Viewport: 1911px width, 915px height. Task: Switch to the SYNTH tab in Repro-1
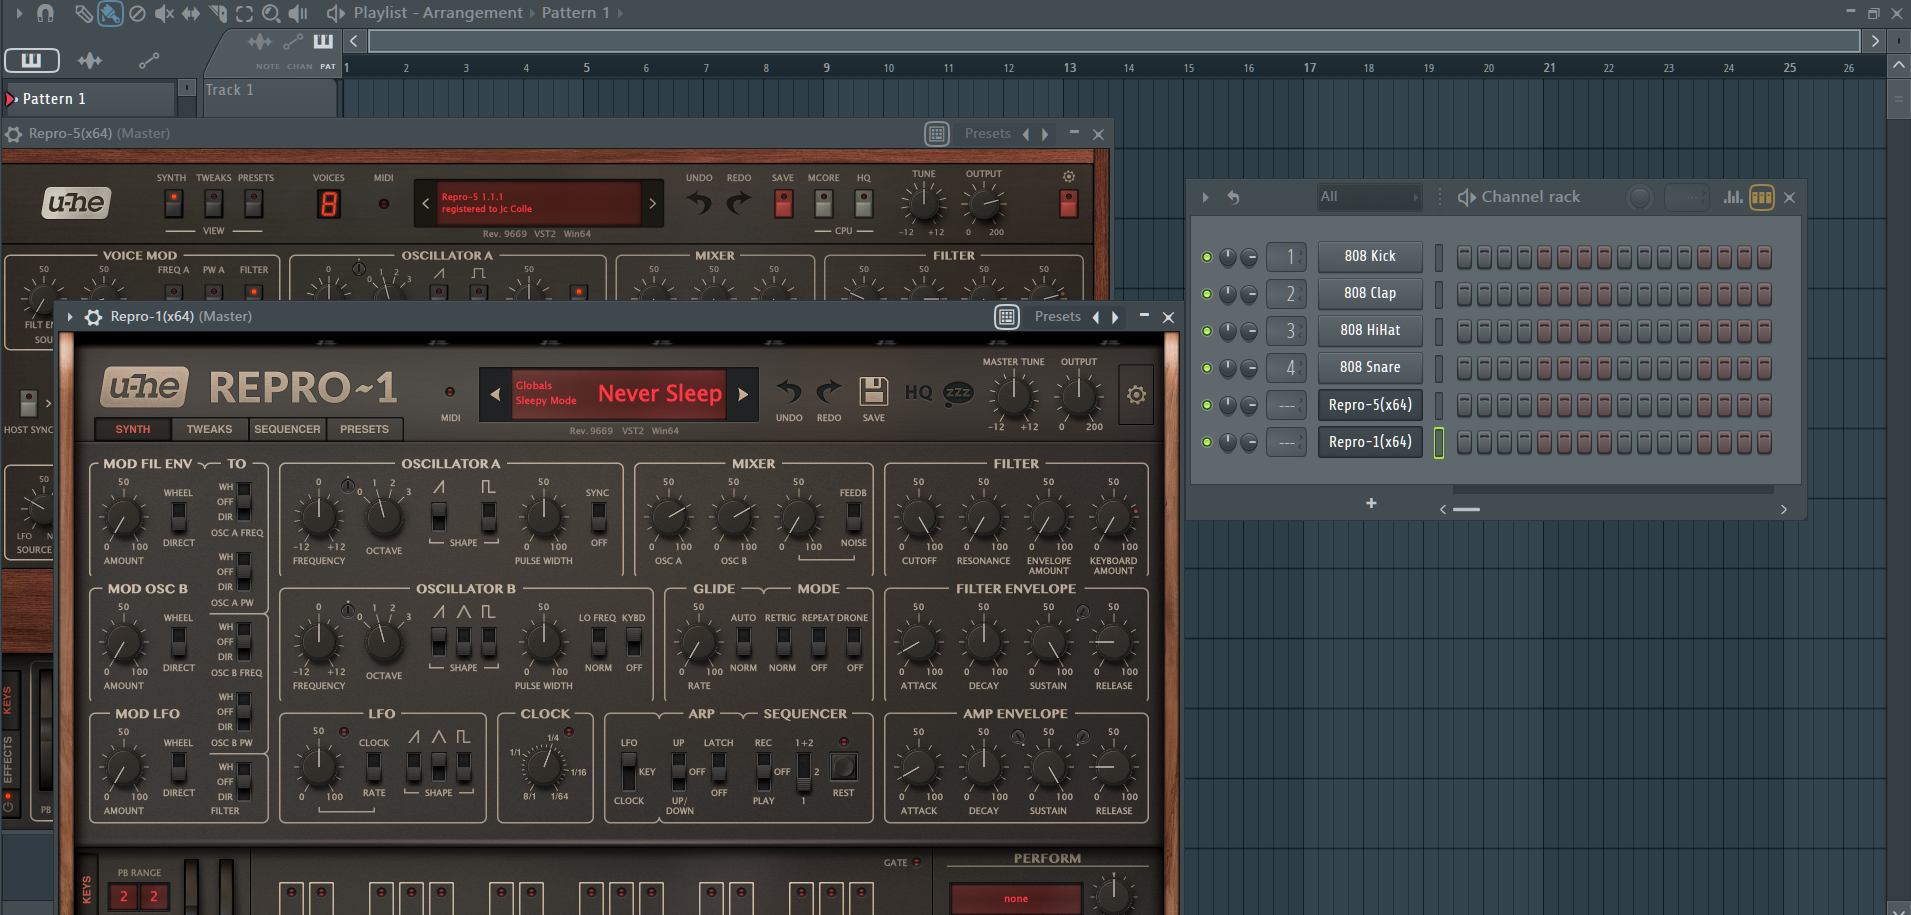[x=132, y=429]
